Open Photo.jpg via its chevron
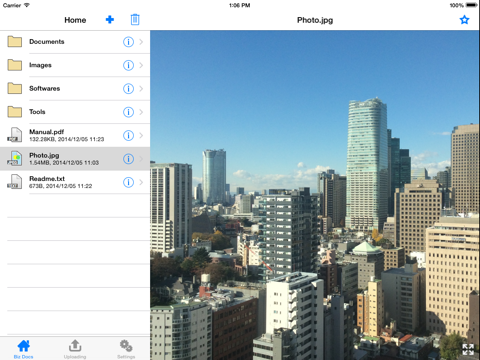Screen dimensions: 480x360 [141, 159]
